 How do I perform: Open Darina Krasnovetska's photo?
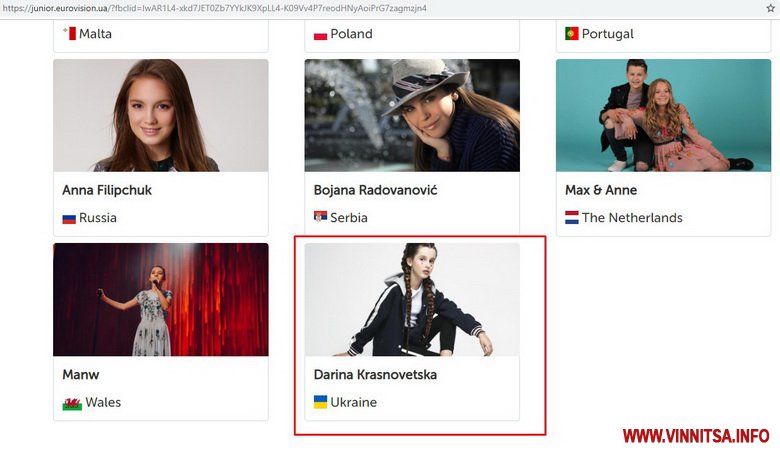click(x=412, y=300)
